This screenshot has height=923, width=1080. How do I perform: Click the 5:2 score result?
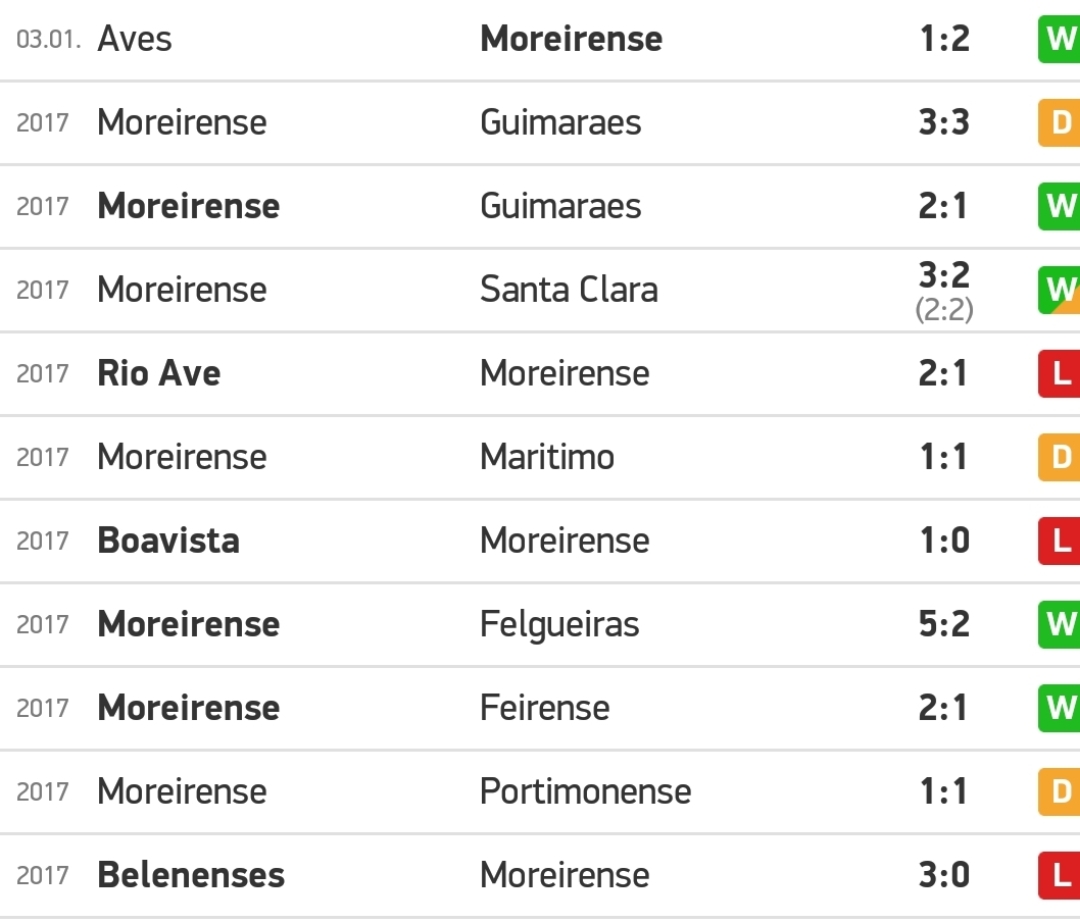[x=944, y=625]
